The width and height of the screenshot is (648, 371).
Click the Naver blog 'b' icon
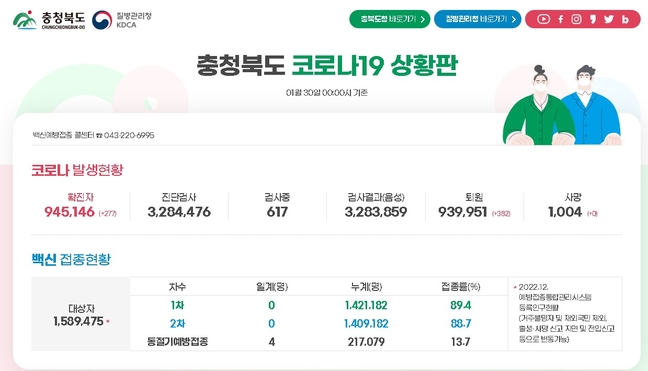tap(625, 19)
